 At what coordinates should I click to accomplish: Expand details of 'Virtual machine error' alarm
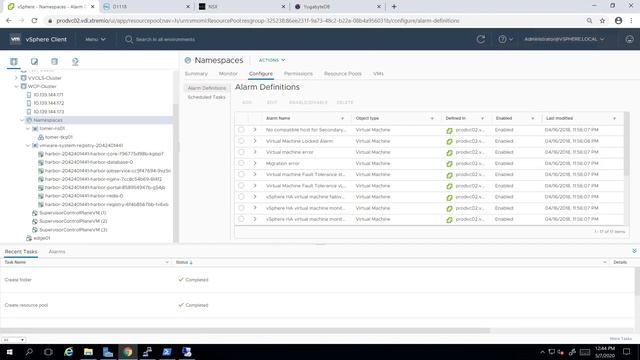pos(255,152)
